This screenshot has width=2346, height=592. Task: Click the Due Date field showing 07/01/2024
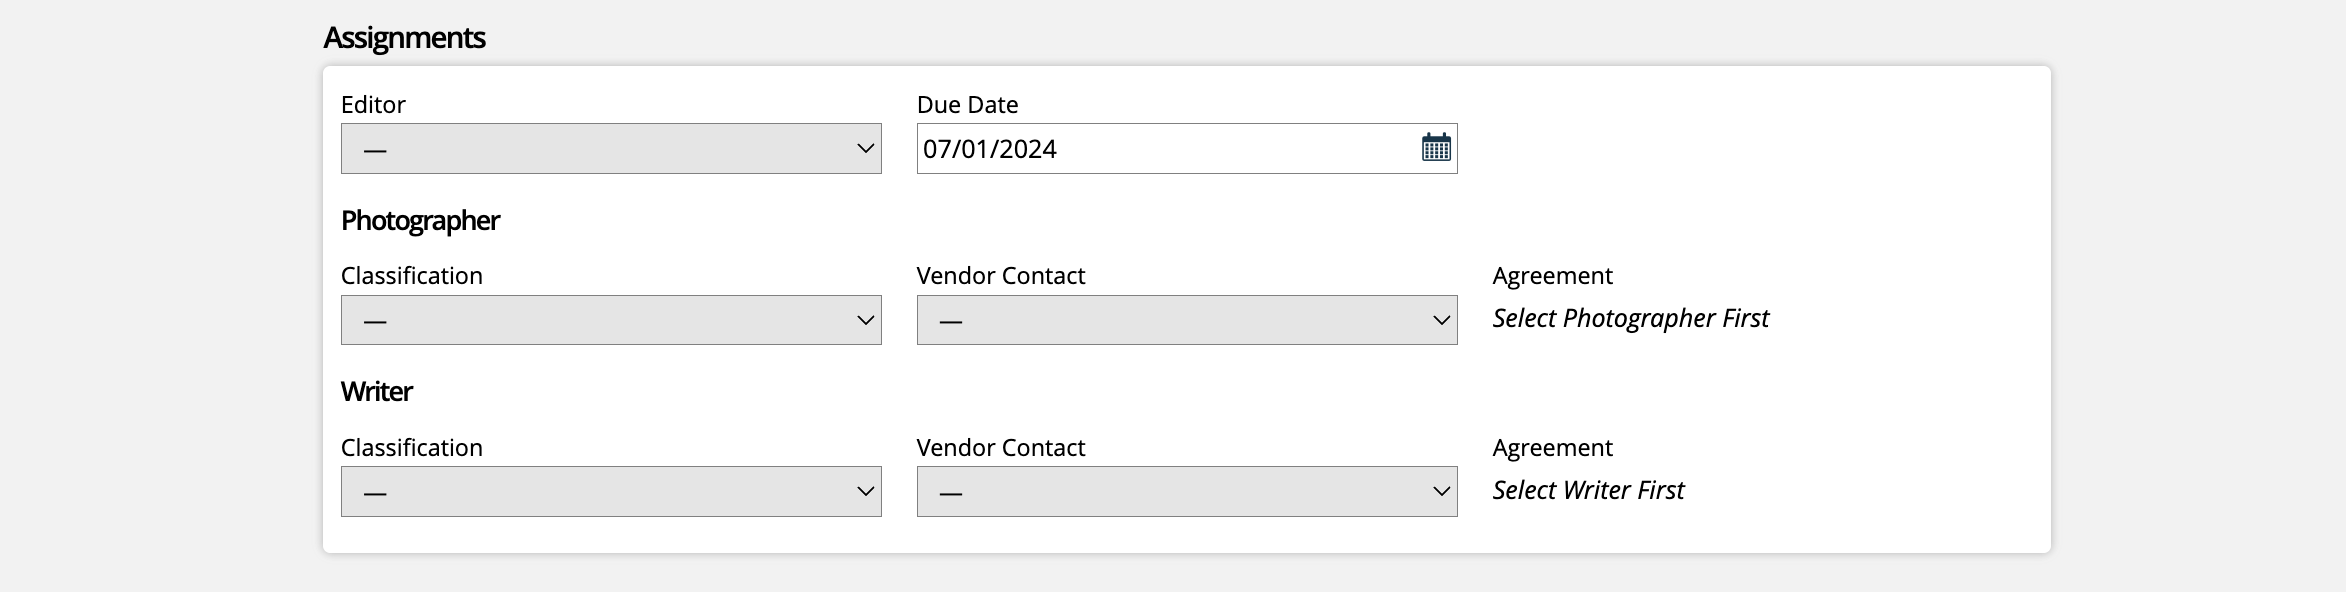pos(1187,148)
